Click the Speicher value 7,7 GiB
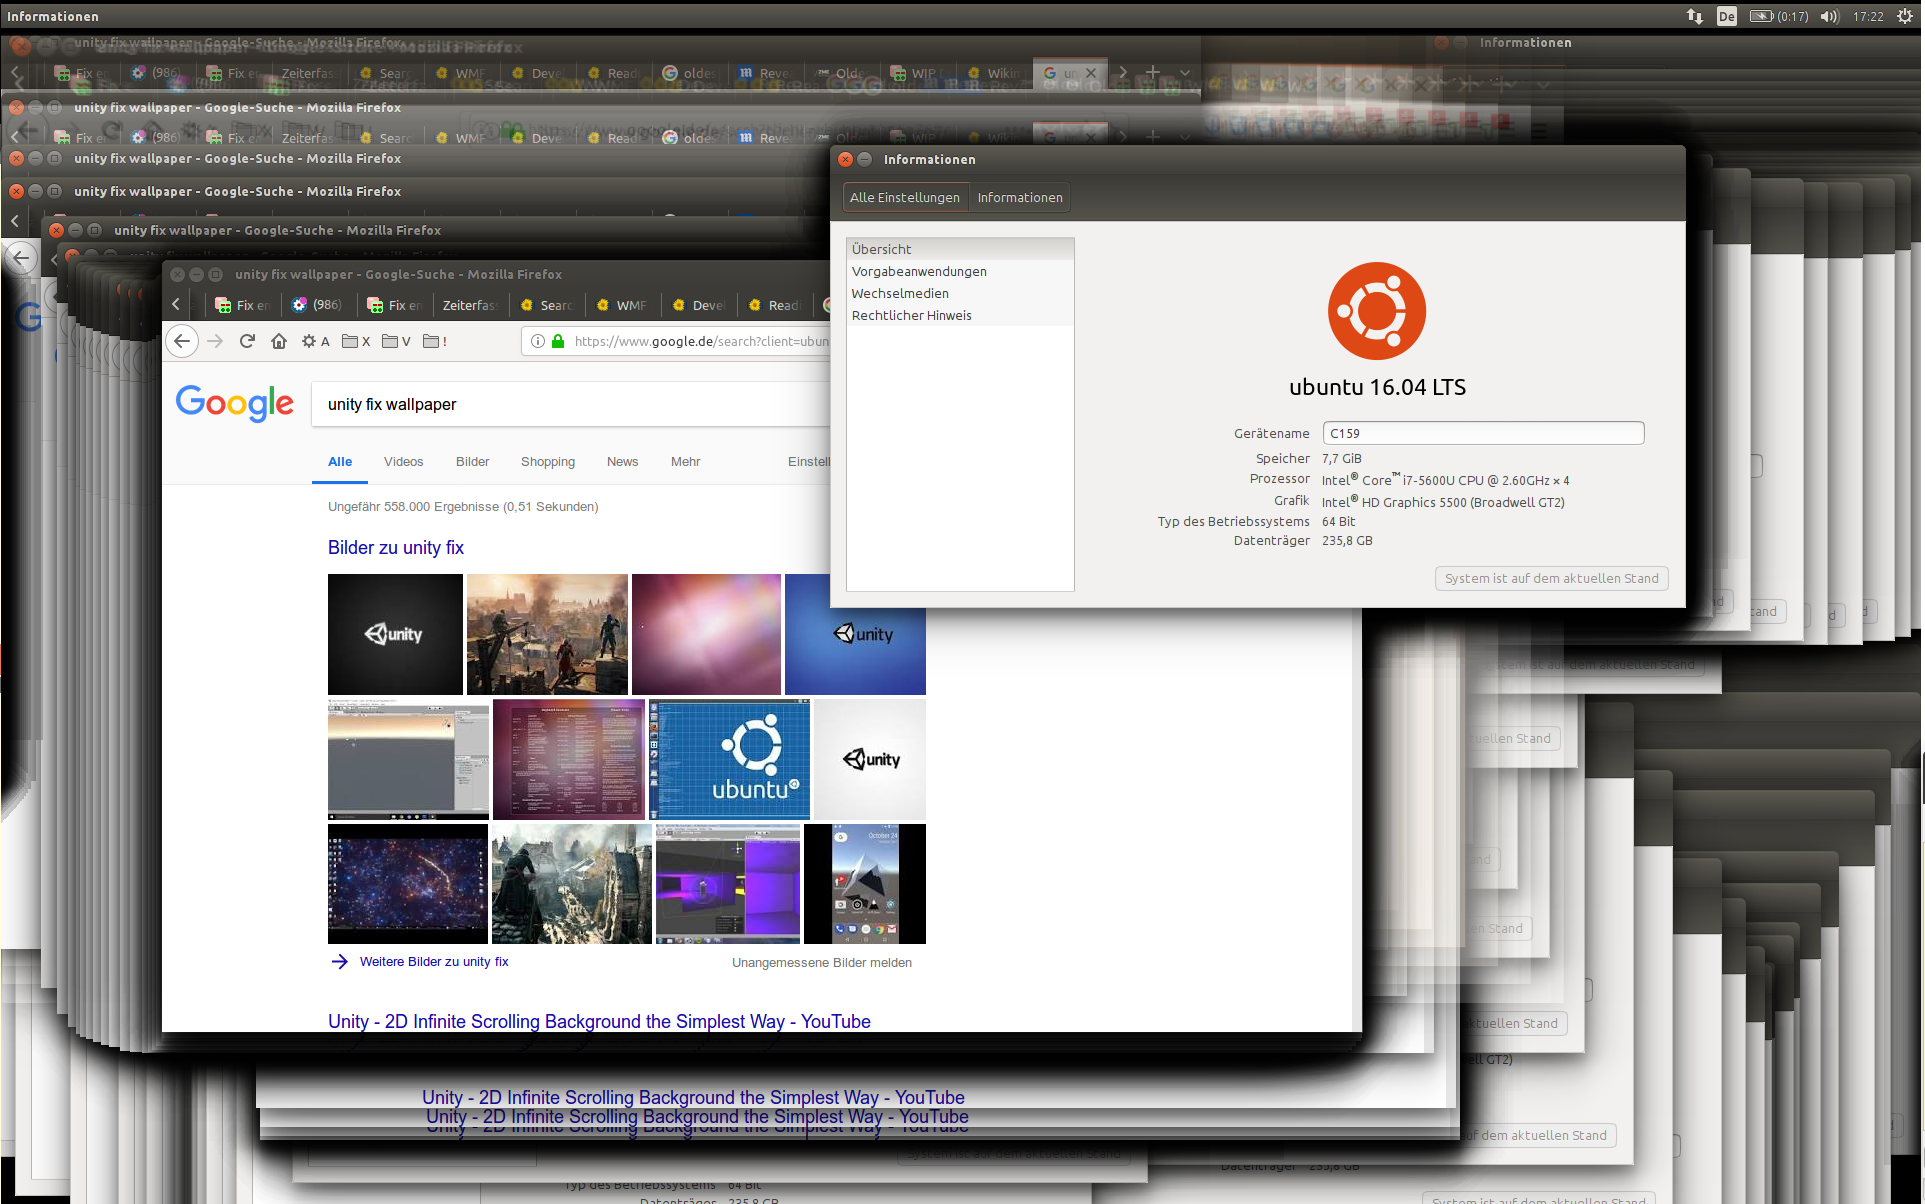 click(1341, 458)
